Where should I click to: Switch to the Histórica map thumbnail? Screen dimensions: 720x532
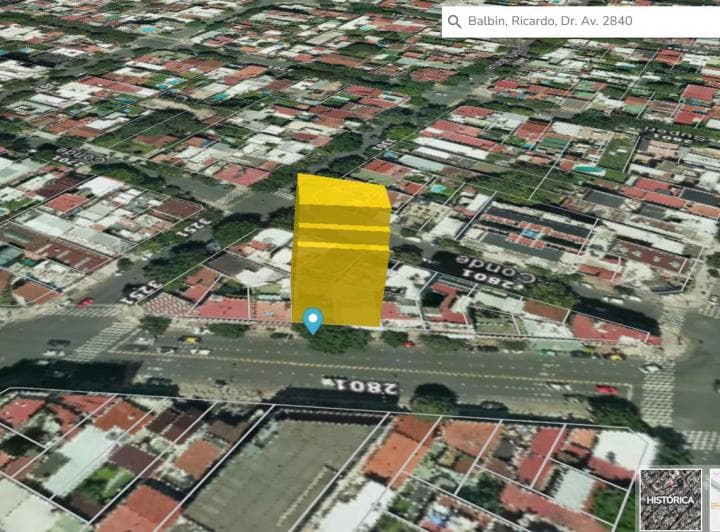pyautogui.click(x=671, y=499)
